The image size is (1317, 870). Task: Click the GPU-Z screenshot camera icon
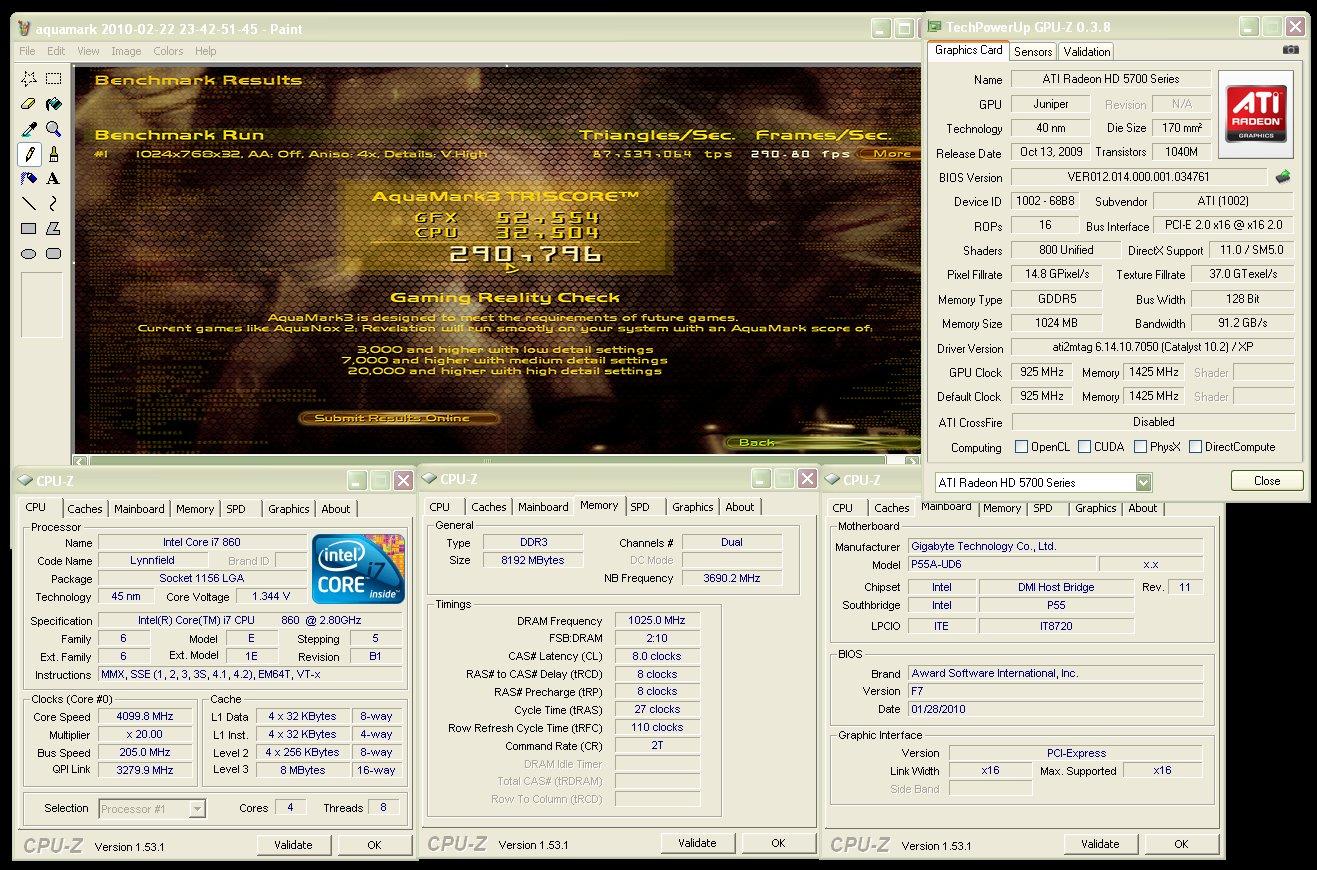coord(1291,50)
